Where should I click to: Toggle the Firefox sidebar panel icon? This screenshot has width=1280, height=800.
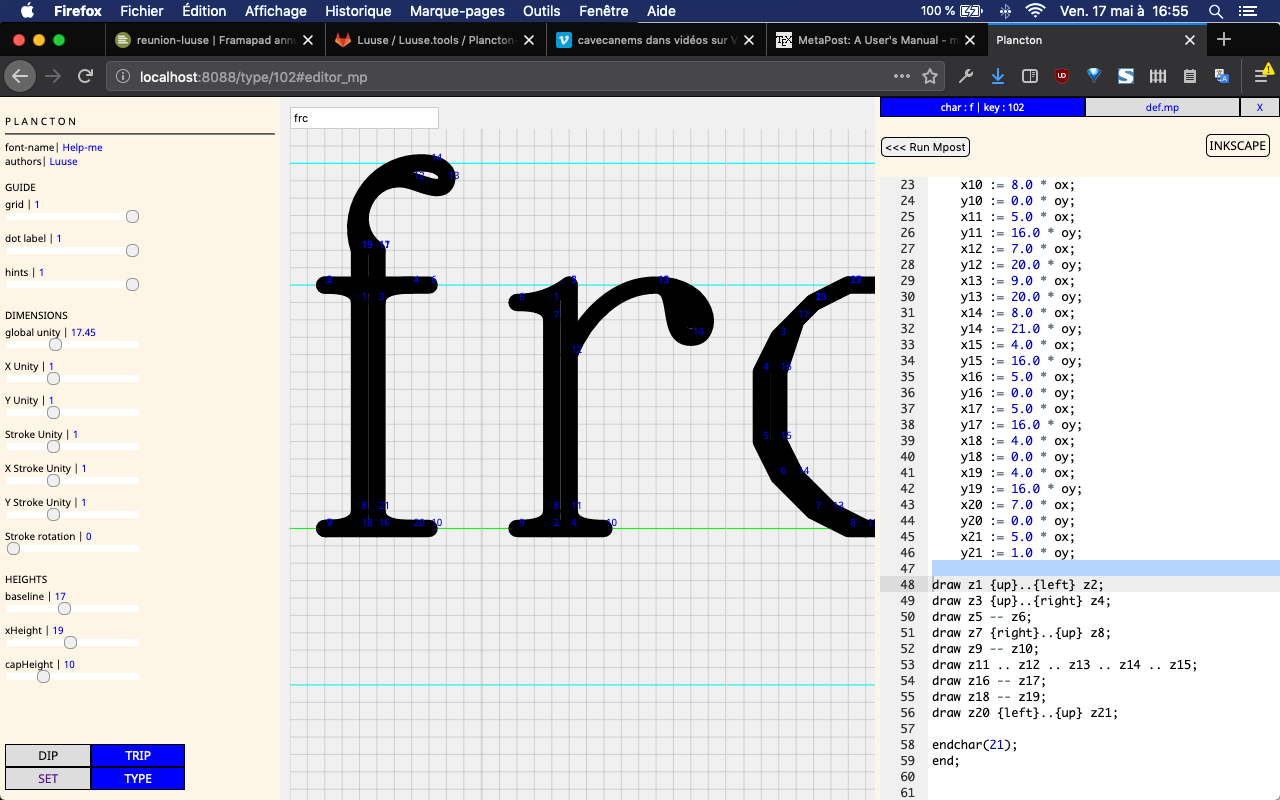pyautogui.click(x=1029, y=76)
